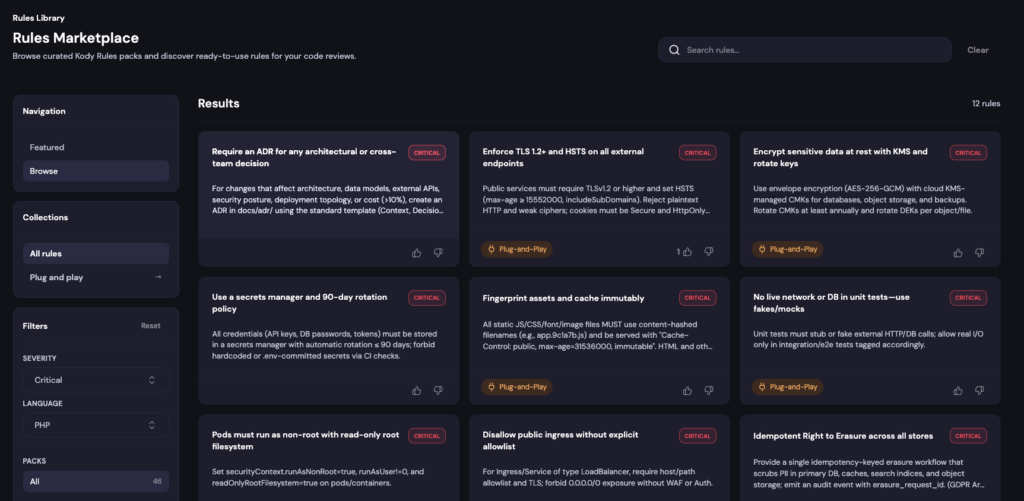The height and width of the screenshot is (501, 1024).
Task: Reset all filters
Action: click(151, 326)
